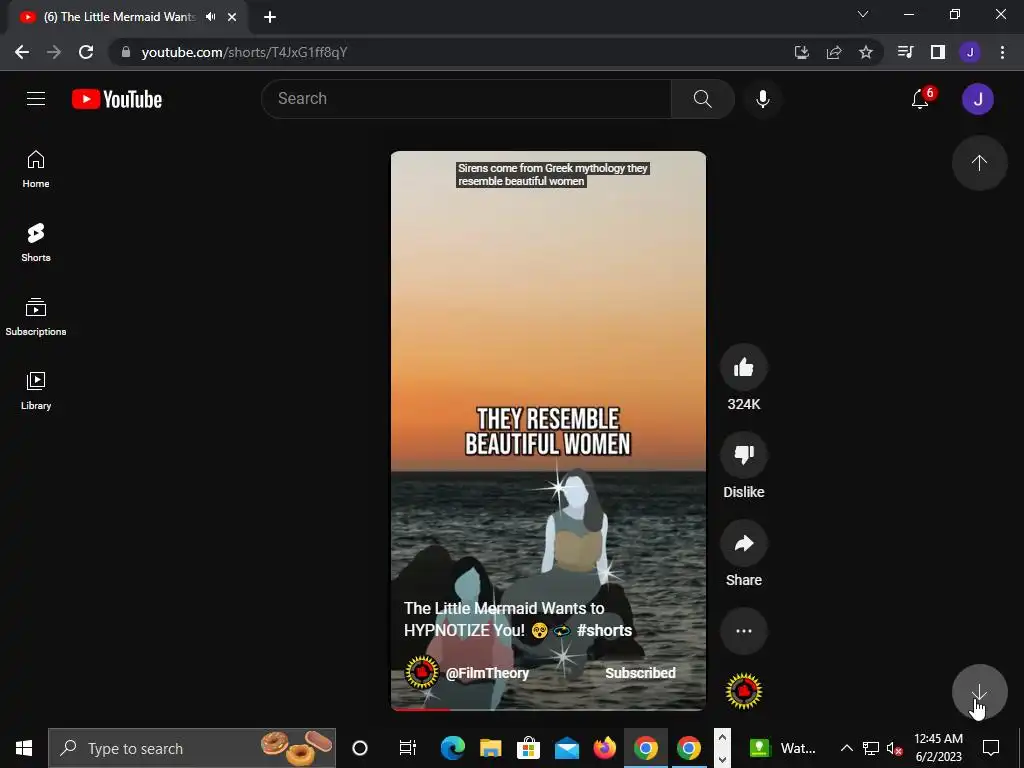Start voice search with the microphone
Image resolution: width=1024 pixels, height=768 pixels.
pyautogui.click(x=762, y=99)
